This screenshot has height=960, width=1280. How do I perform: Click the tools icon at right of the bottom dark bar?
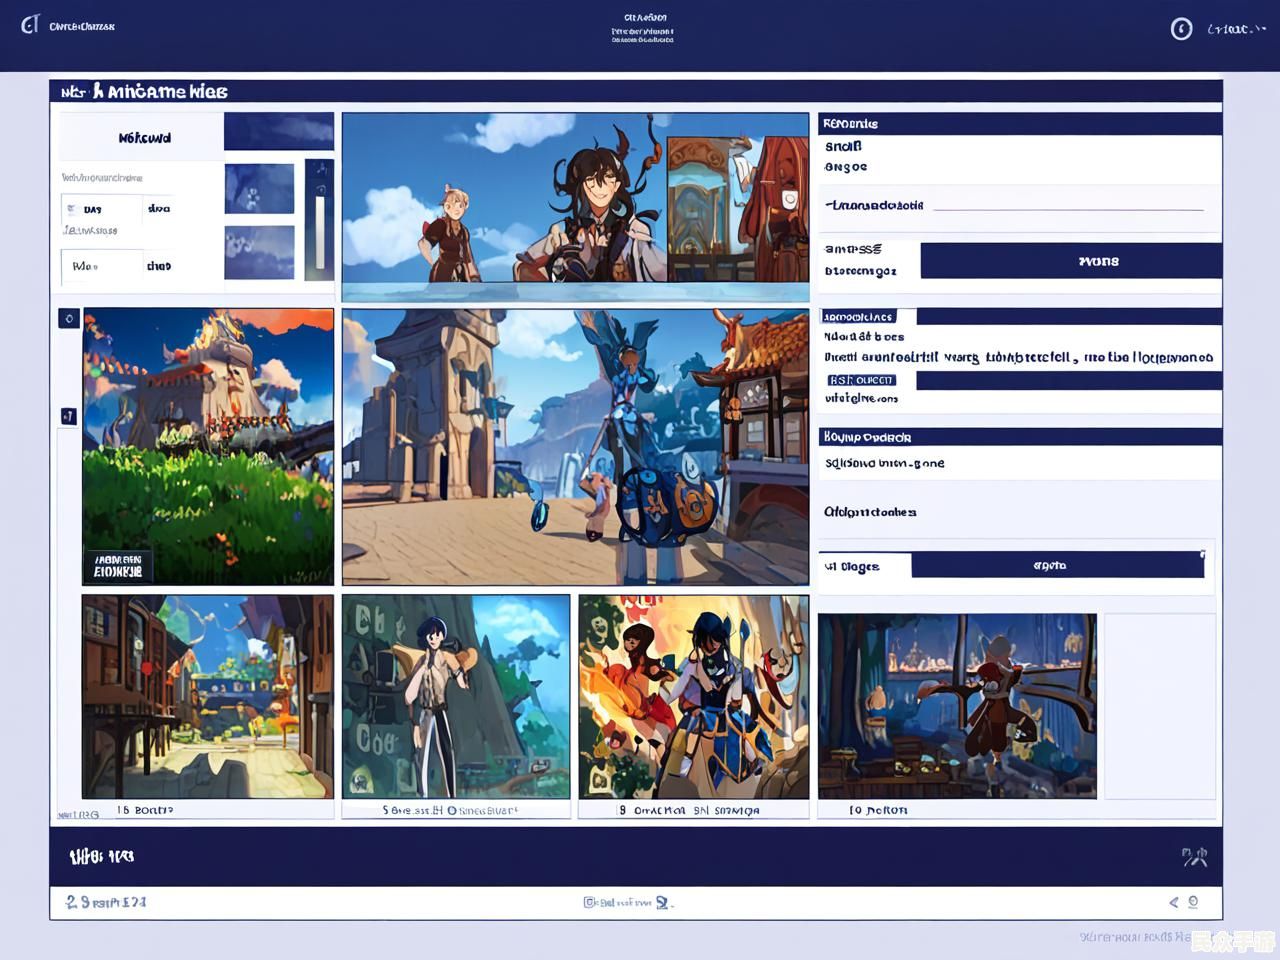click(1194, 857)
